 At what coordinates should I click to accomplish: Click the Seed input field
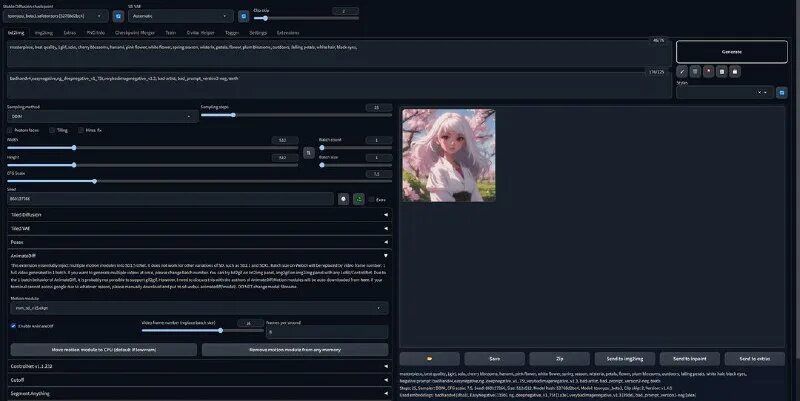pos(170,199)
